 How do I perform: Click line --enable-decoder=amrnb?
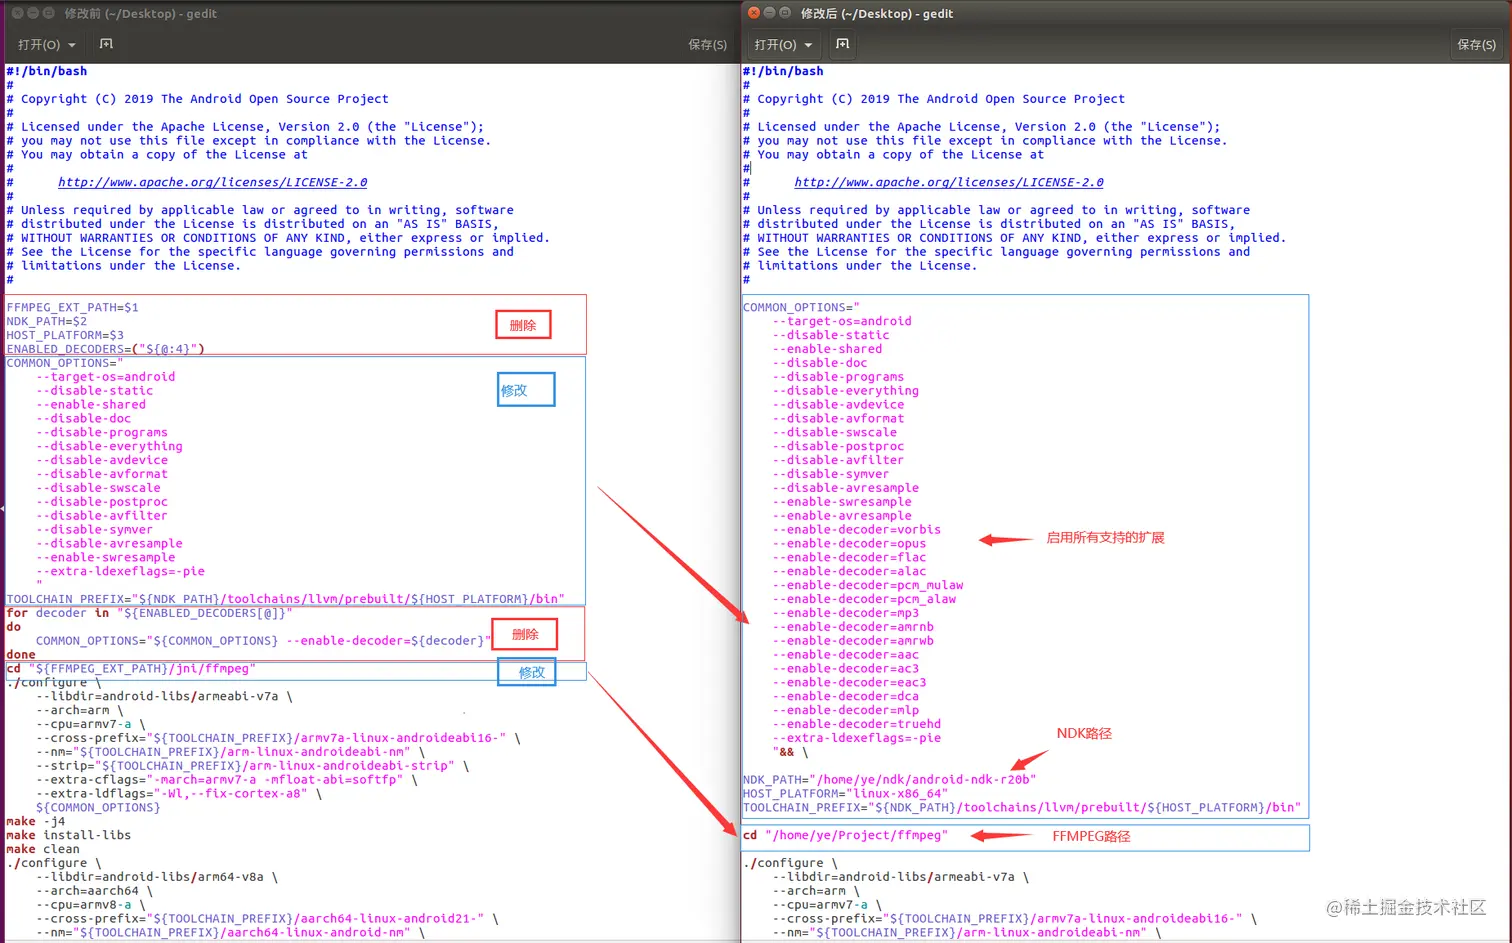(x=853, y=627)
